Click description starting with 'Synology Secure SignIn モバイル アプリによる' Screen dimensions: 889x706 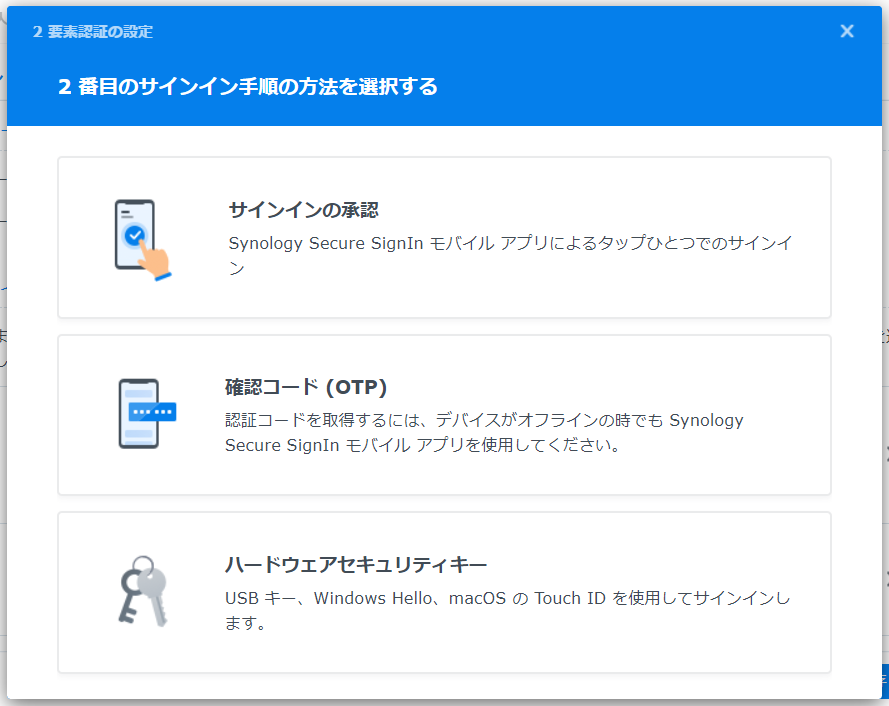click(x=510, y=255)
